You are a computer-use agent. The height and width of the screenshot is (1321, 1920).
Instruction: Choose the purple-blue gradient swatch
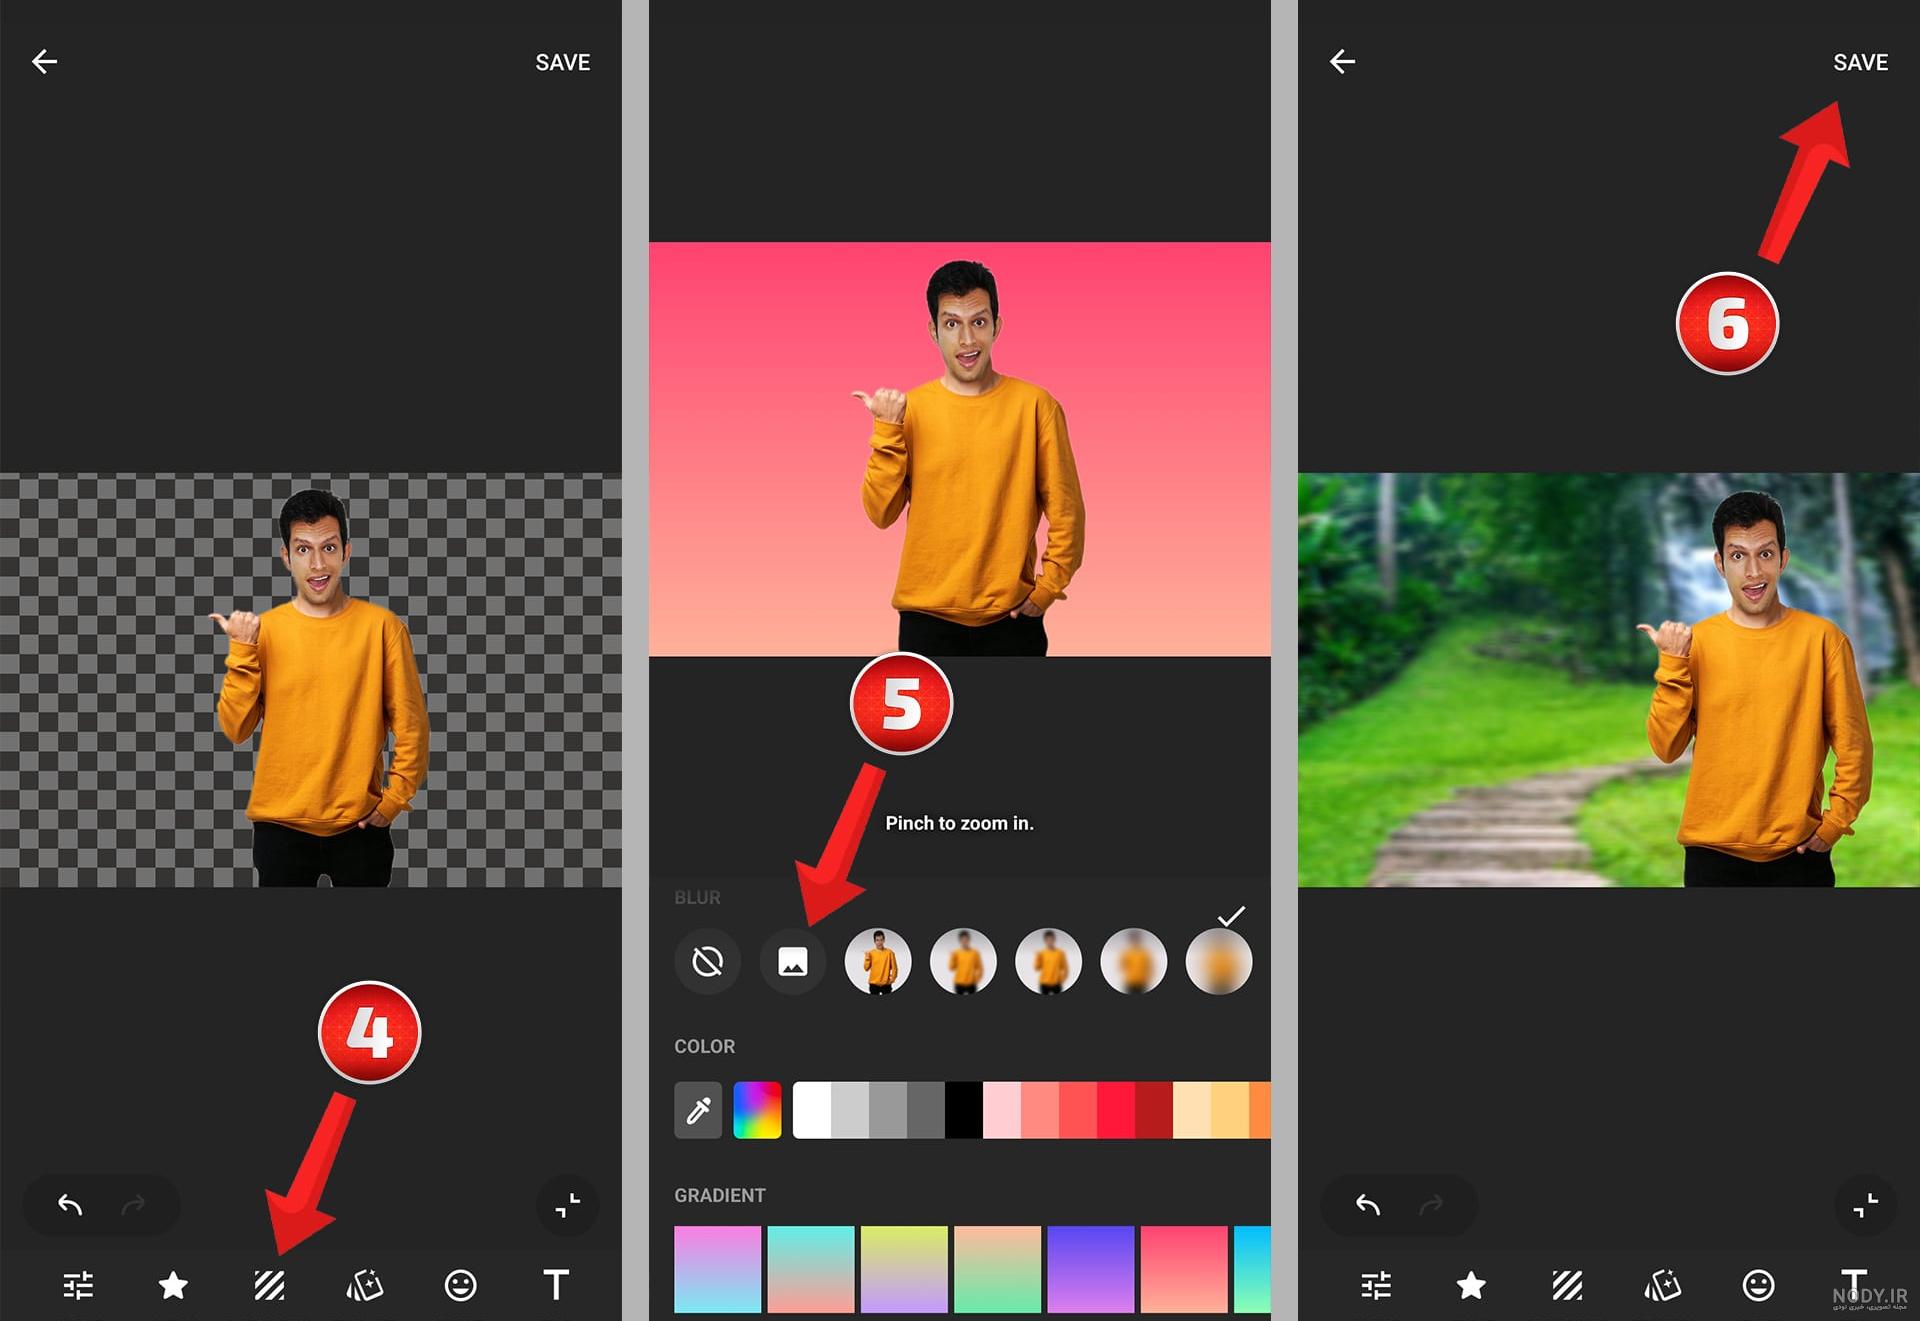point(1091,1269)
